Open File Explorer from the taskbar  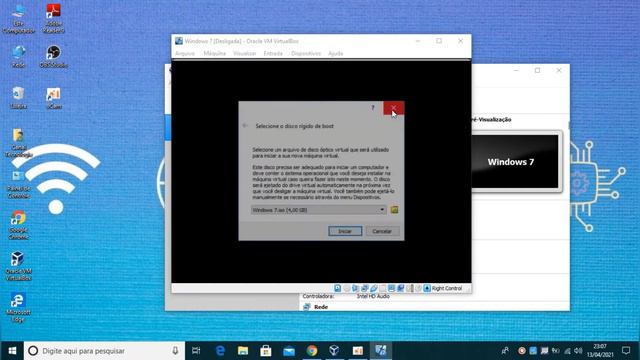(x=243, y=351)
